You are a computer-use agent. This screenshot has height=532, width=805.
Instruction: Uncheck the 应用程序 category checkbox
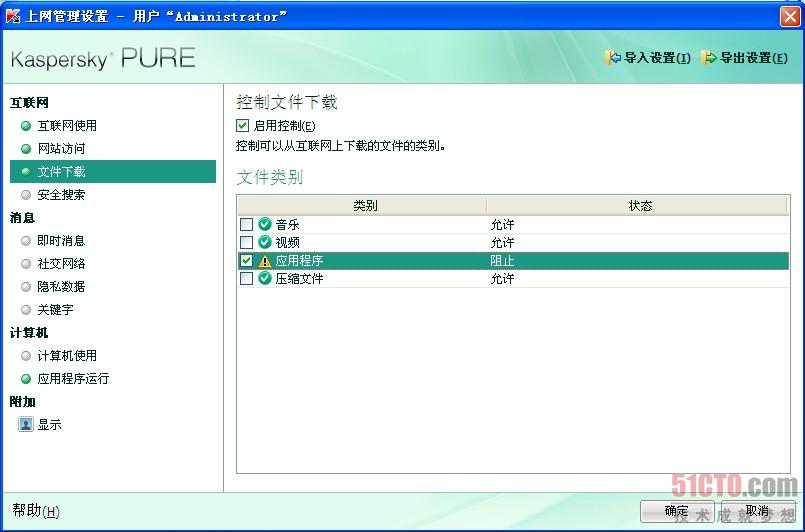246,260
